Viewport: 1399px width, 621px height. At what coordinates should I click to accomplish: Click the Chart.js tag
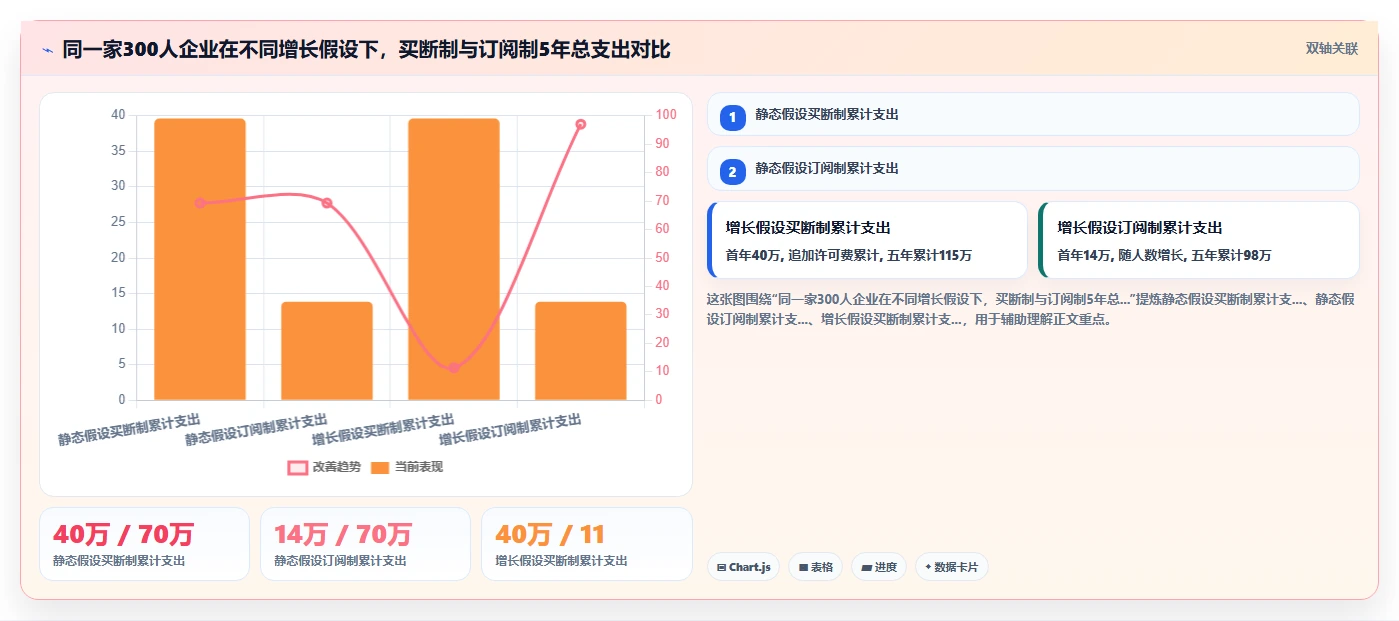pos(743,567)
